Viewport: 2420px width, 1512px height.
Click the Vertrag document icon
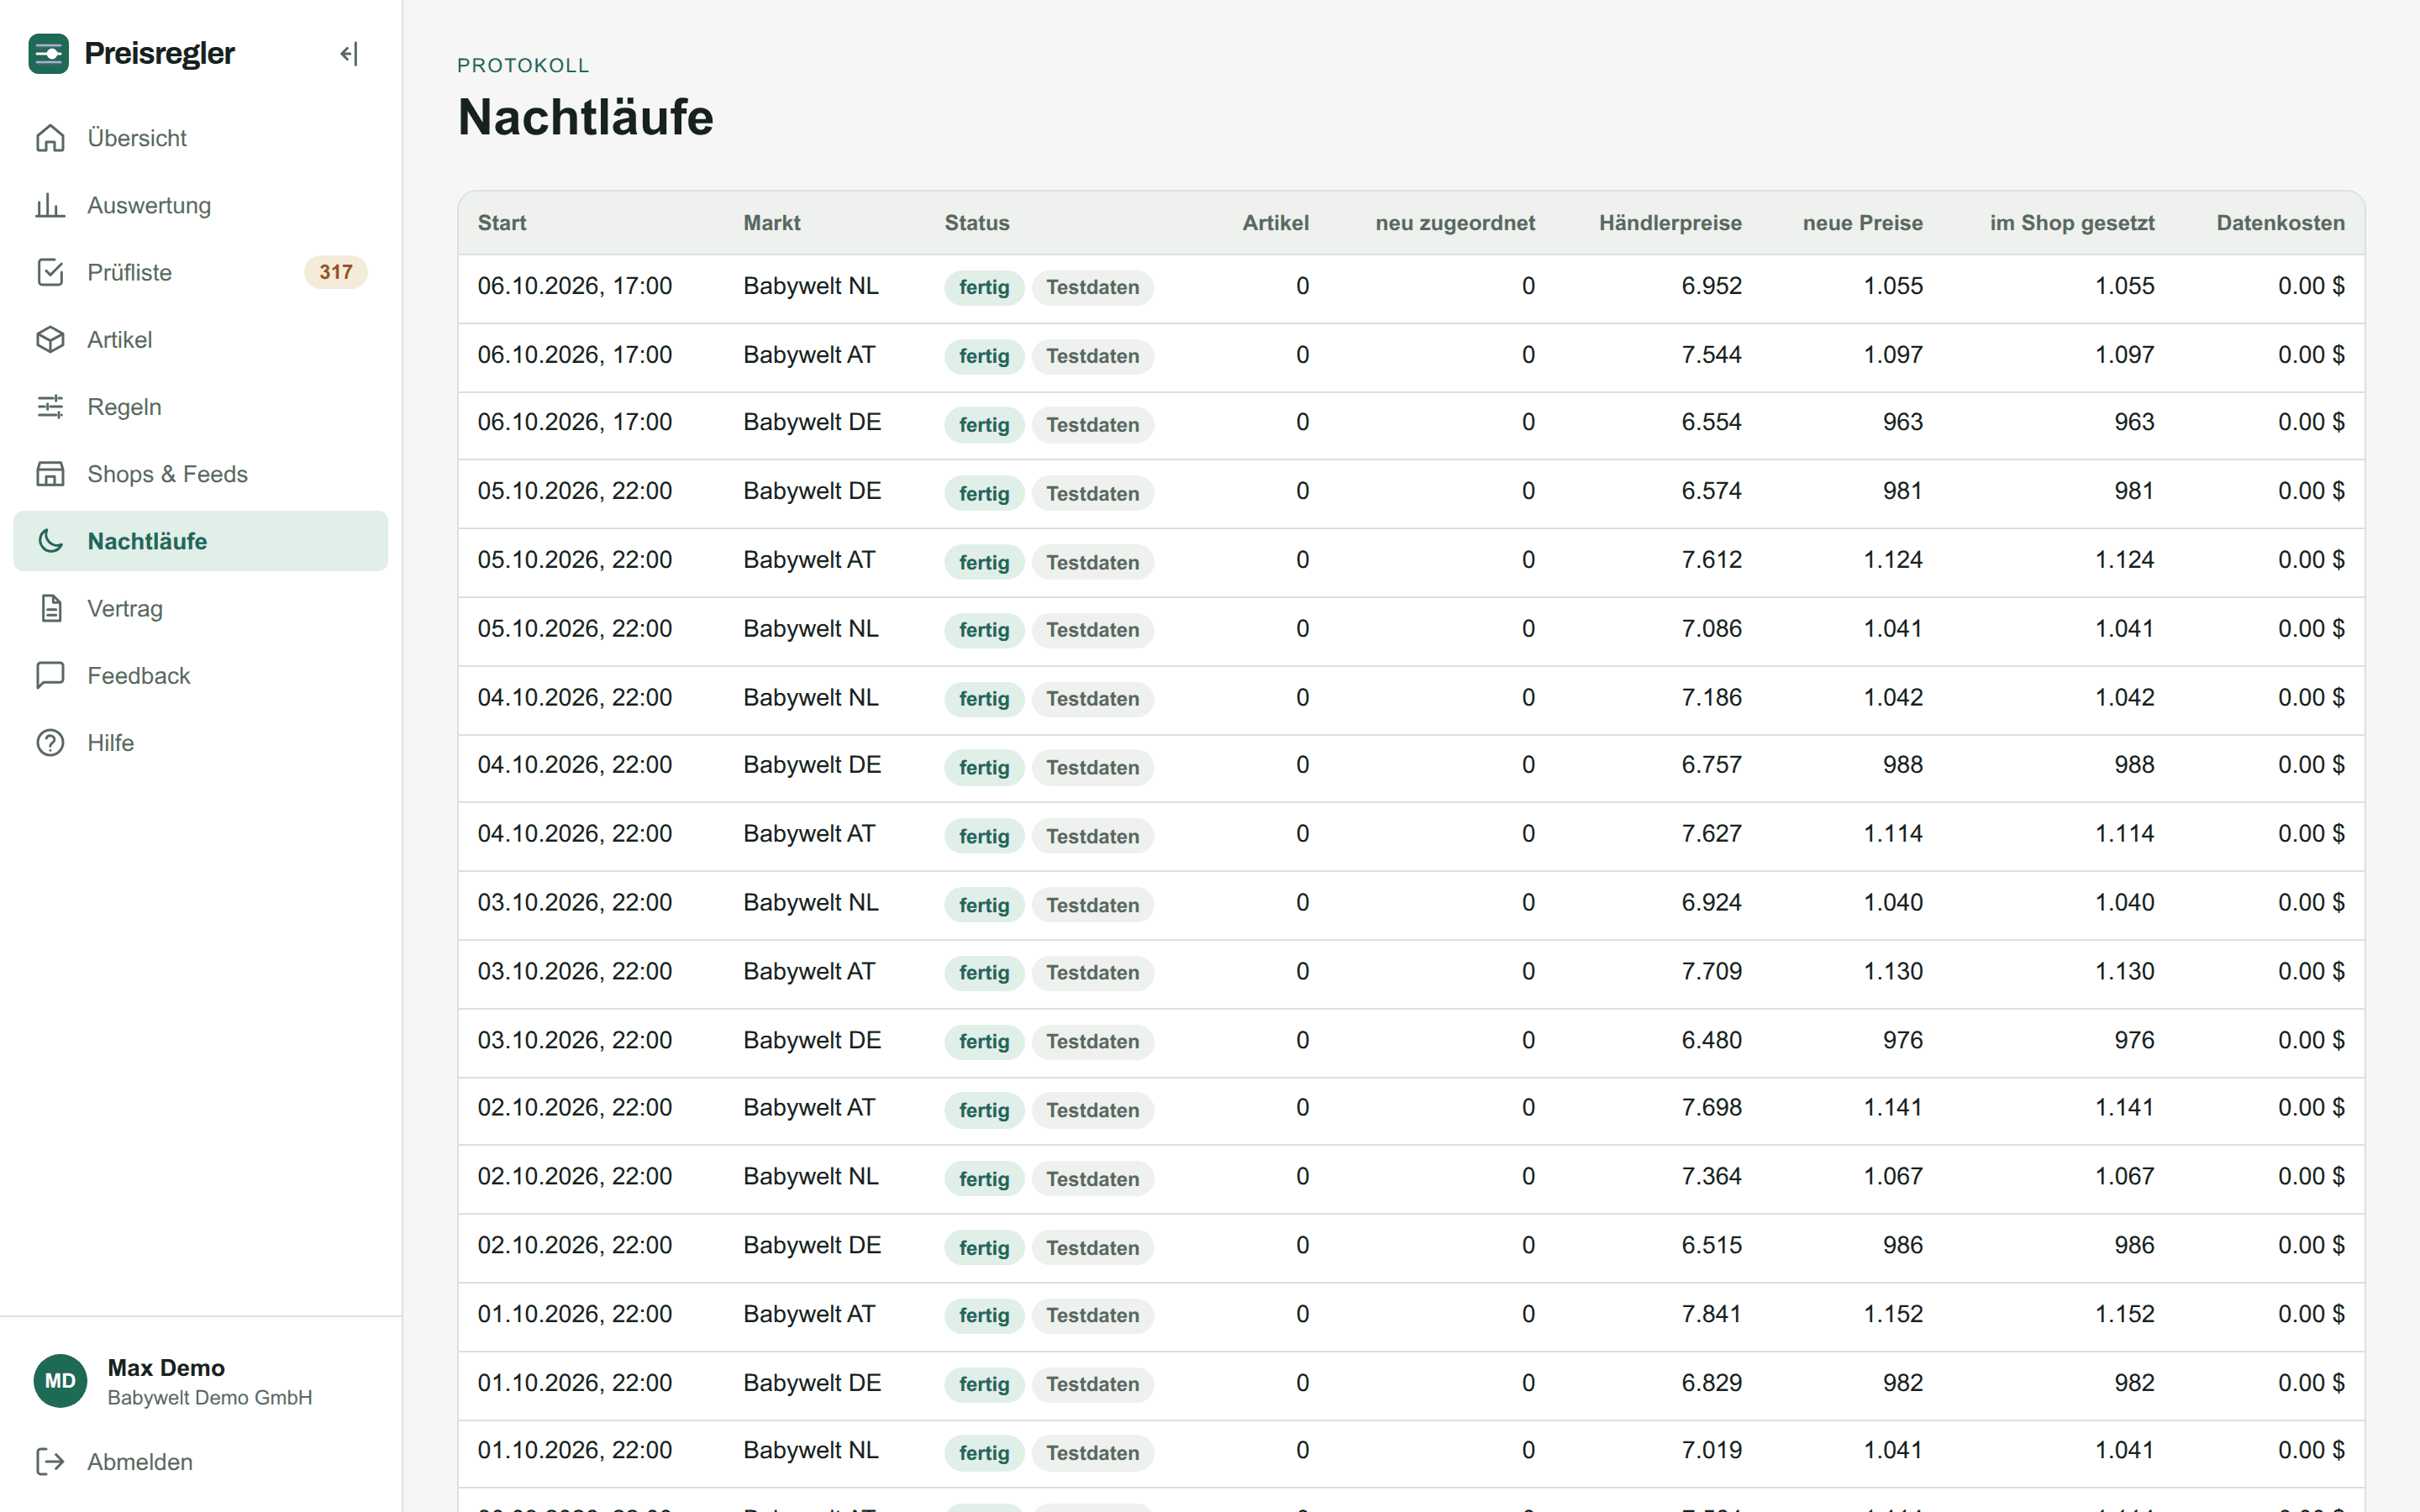50,608
